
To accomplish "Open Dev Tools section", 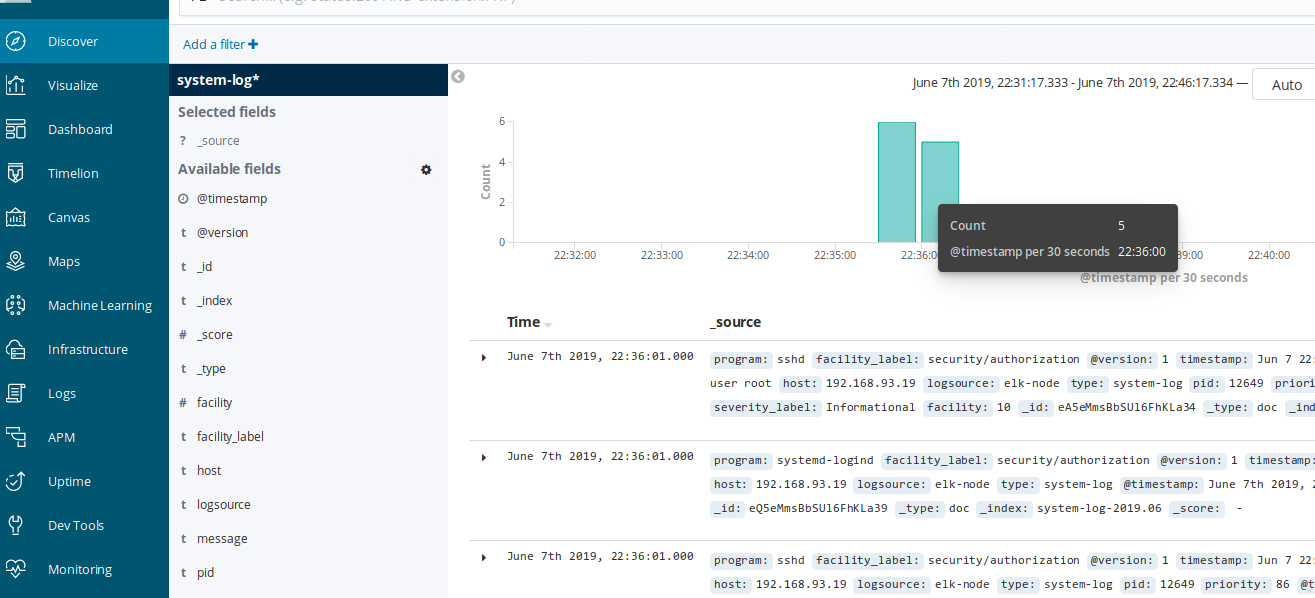I will (x=76, y=525).
